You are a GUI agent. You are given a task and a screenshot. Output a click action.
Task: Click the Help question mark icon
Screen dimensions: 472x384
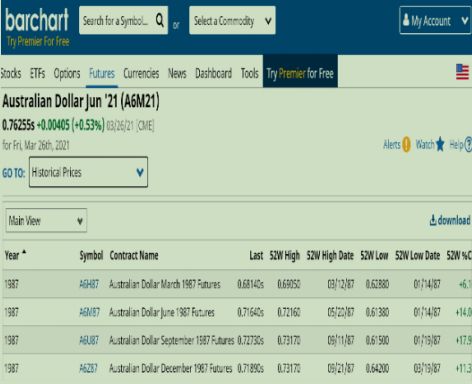tap(468, 145)
